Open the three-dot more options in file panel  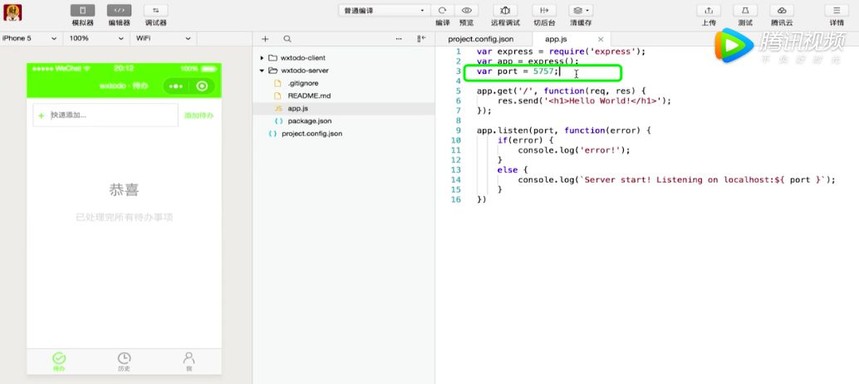coord(399,39)
